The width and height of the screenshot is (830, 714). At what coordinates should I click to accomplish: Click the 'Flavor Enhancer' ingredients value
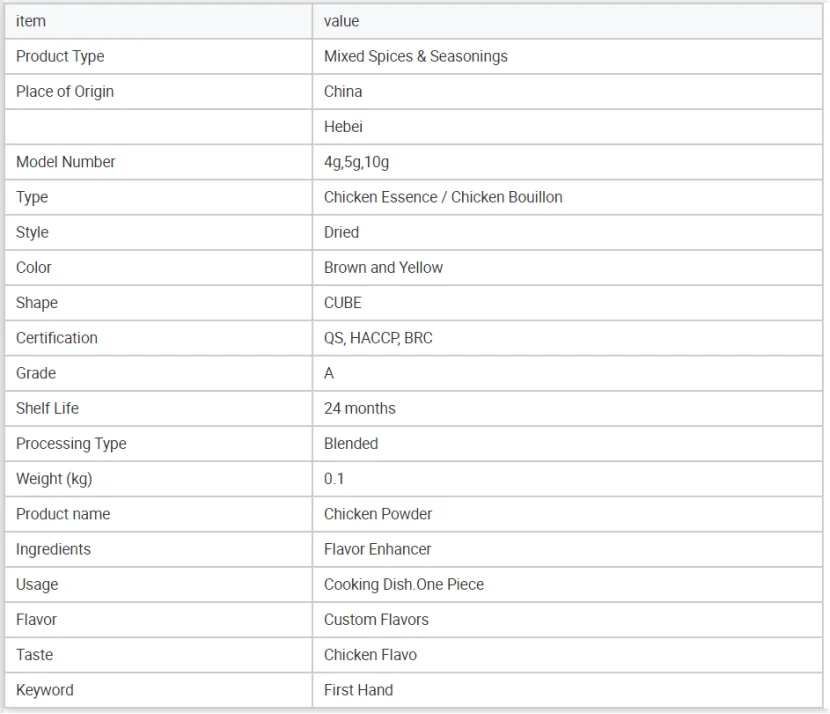click(377, 549)
